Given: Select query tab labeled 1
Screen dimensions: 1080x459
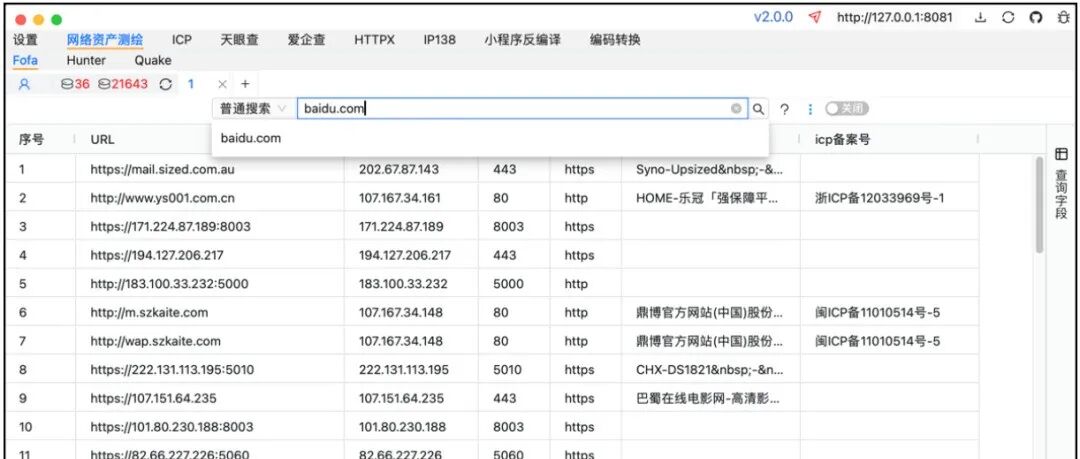Looking at the screenshot, I should click(x=191, y=84).
